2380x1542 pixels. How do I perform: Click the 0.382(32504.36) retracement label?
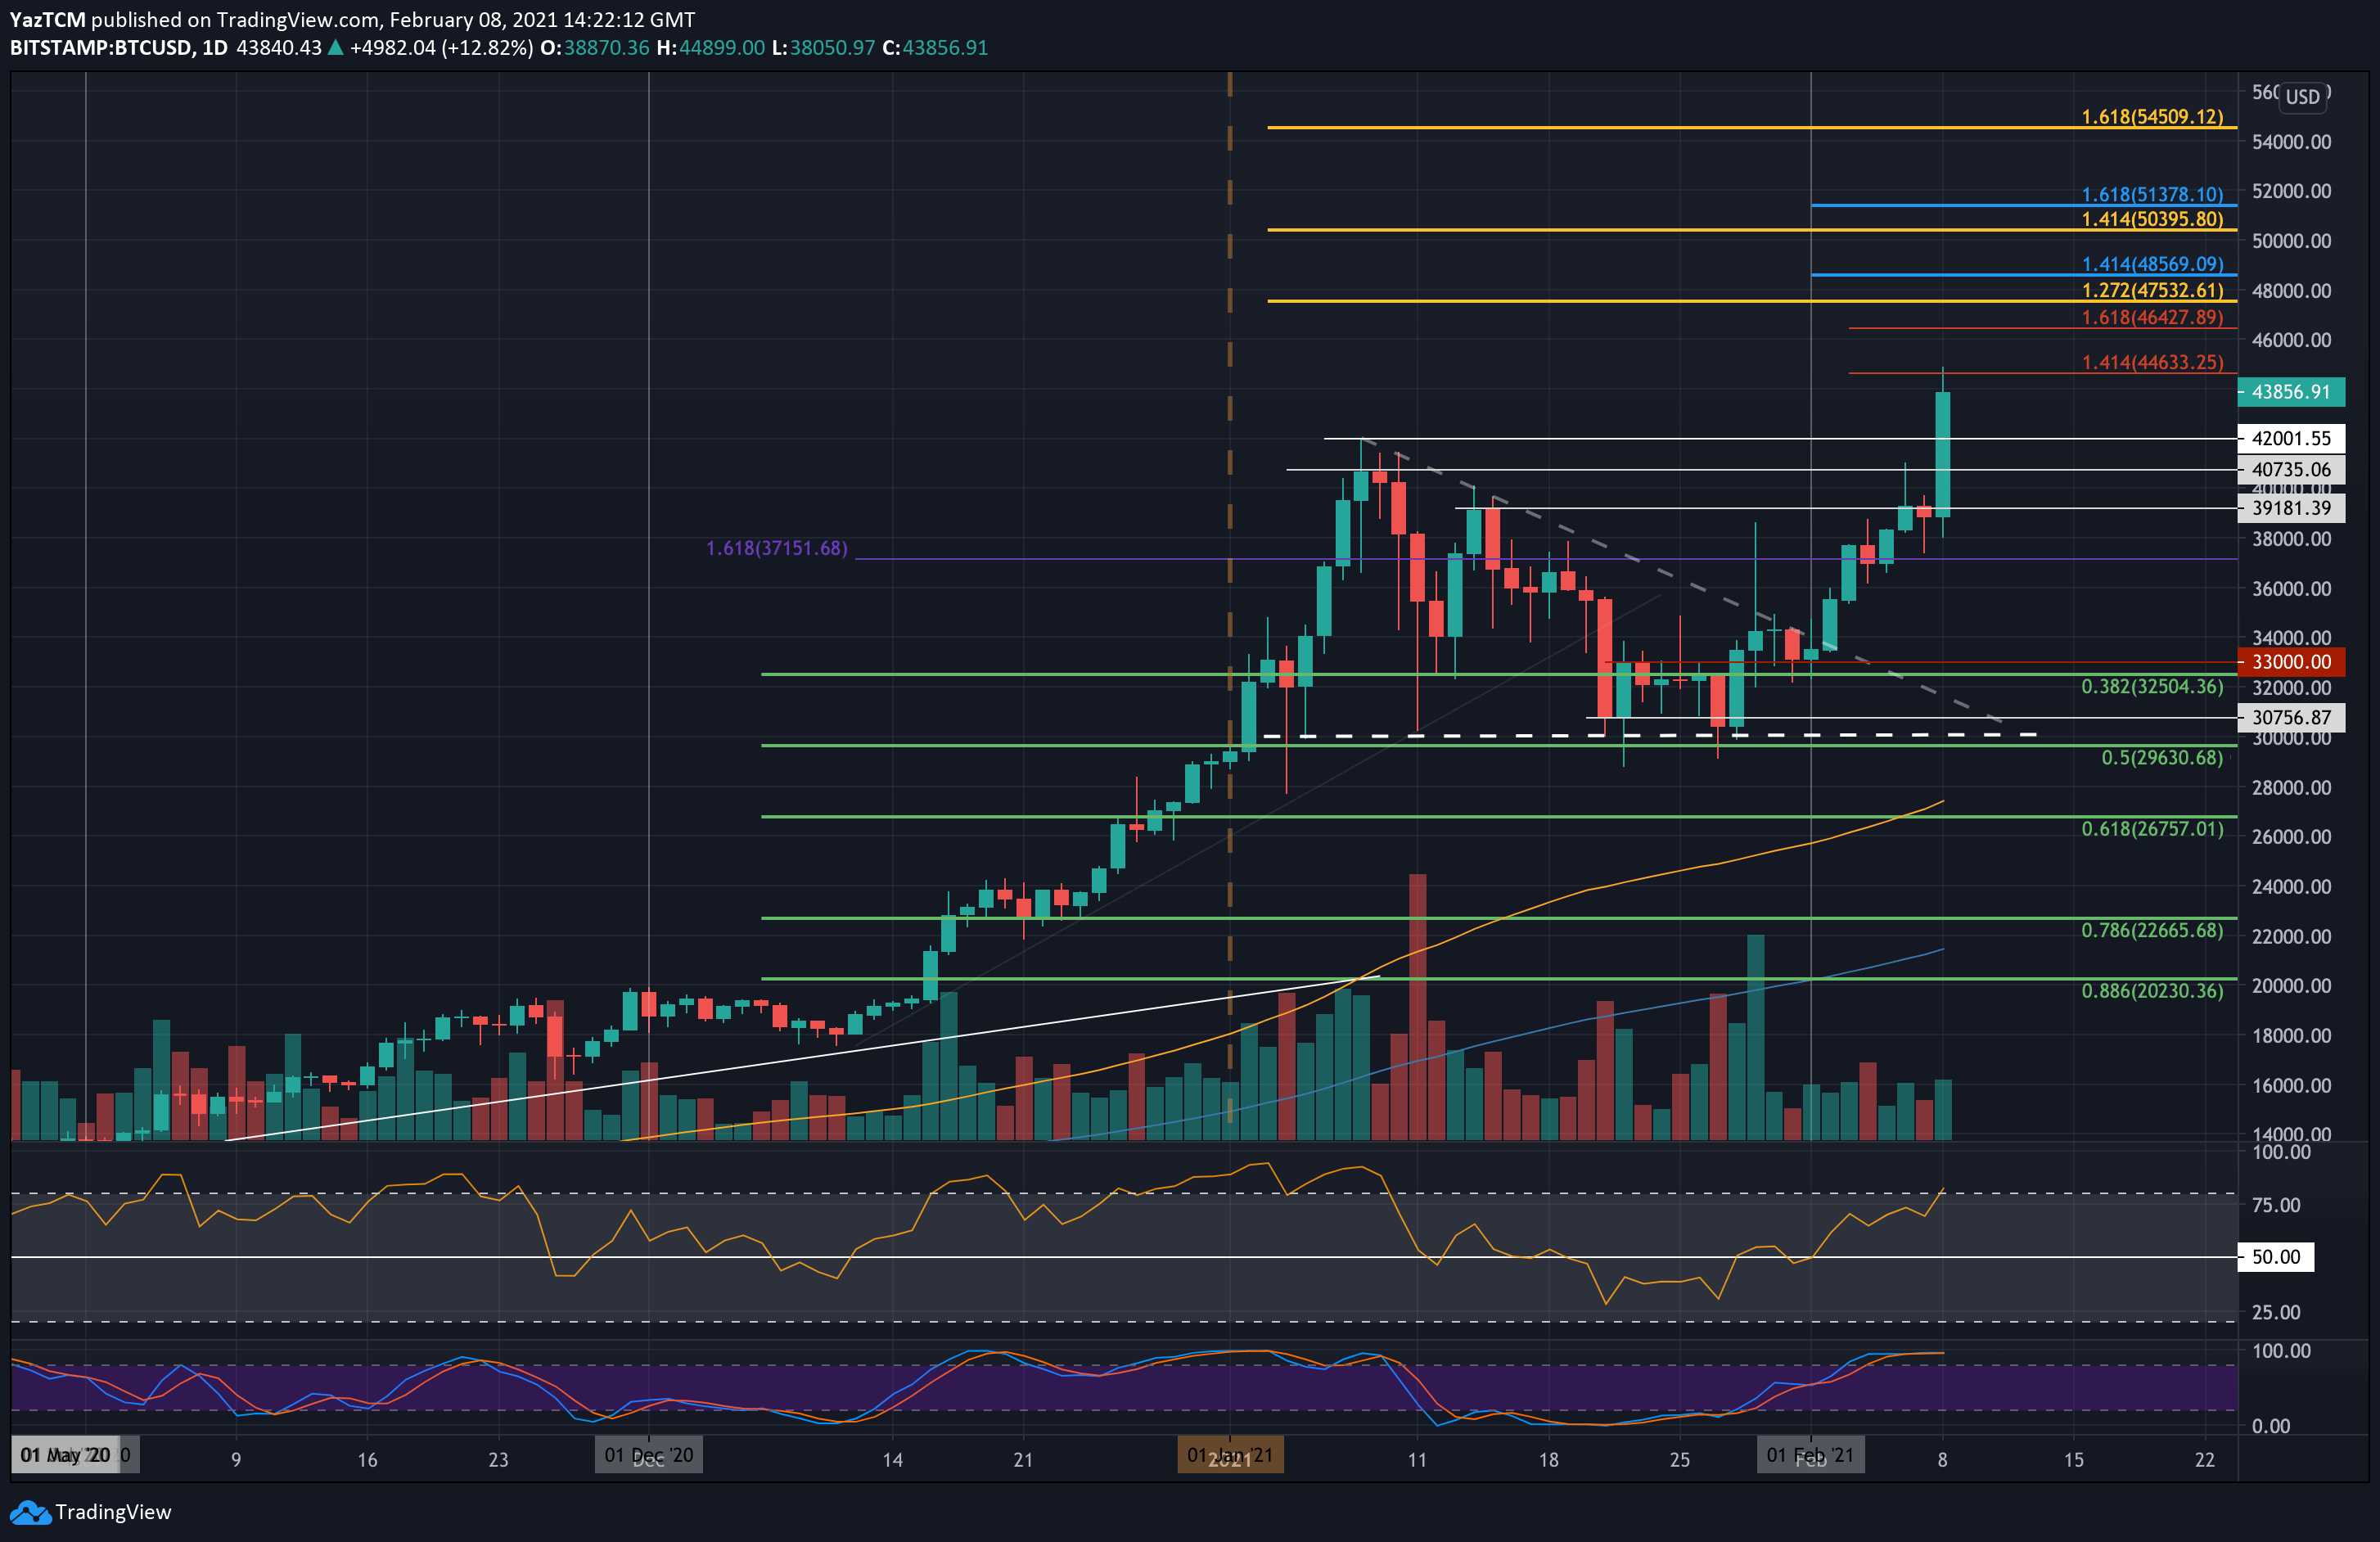tap(2152, 686)
